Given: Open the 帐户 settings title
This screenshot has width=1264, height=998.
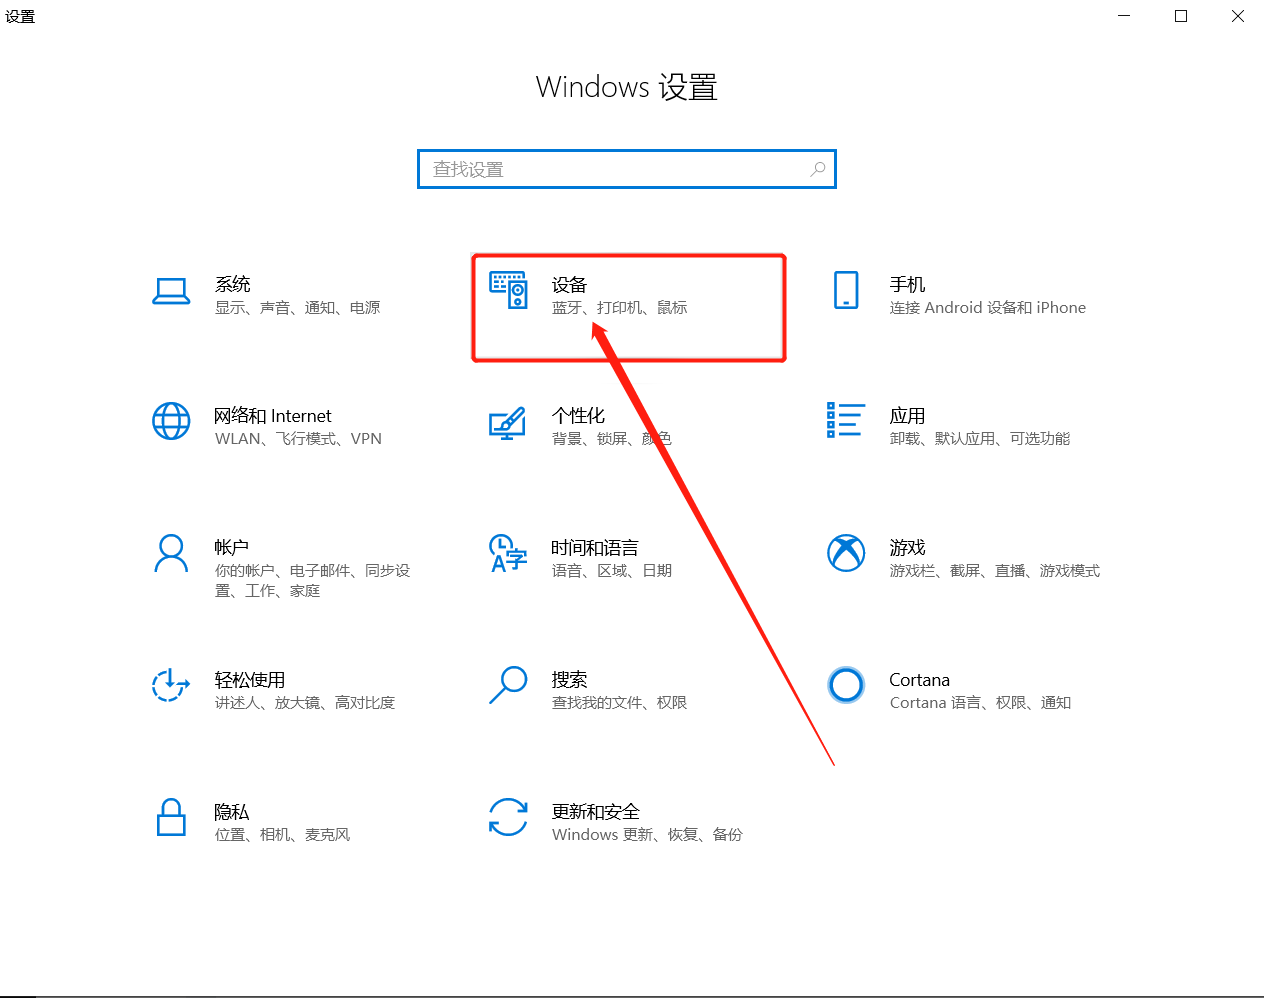Looking at the screenshot, I should (x=232, y=548).
